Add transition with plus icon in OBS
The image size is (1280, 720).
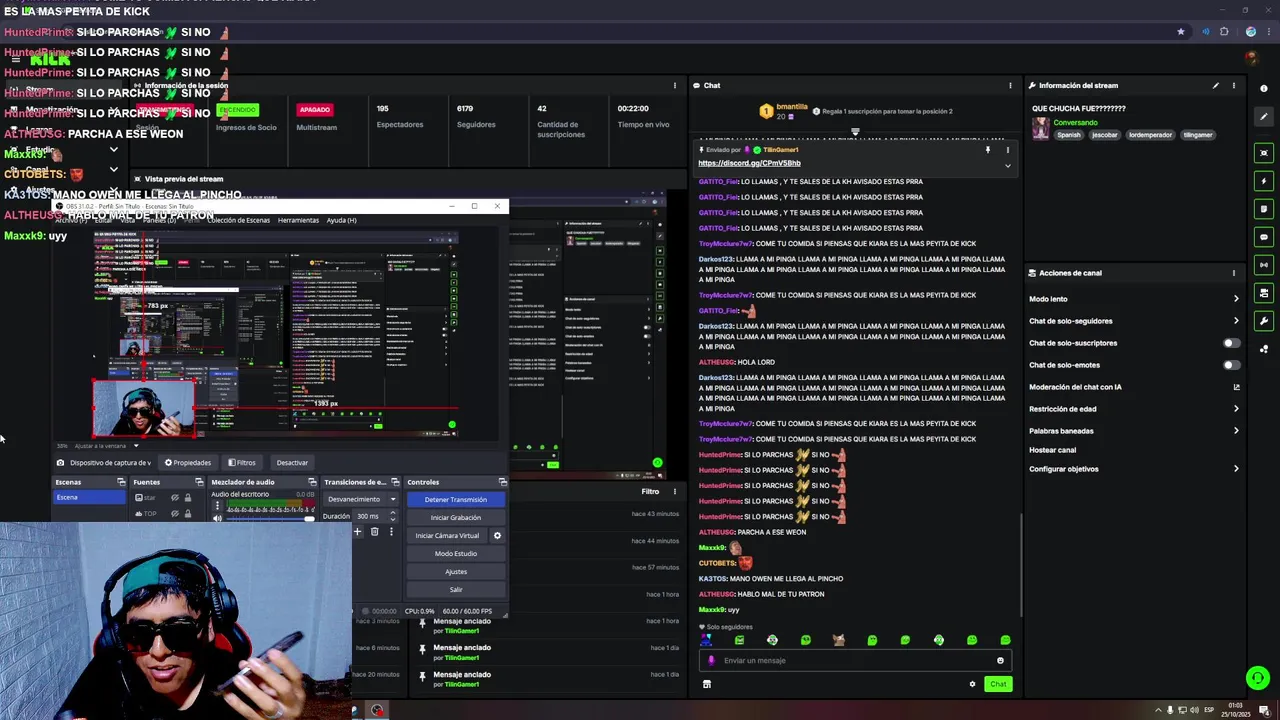357,532
